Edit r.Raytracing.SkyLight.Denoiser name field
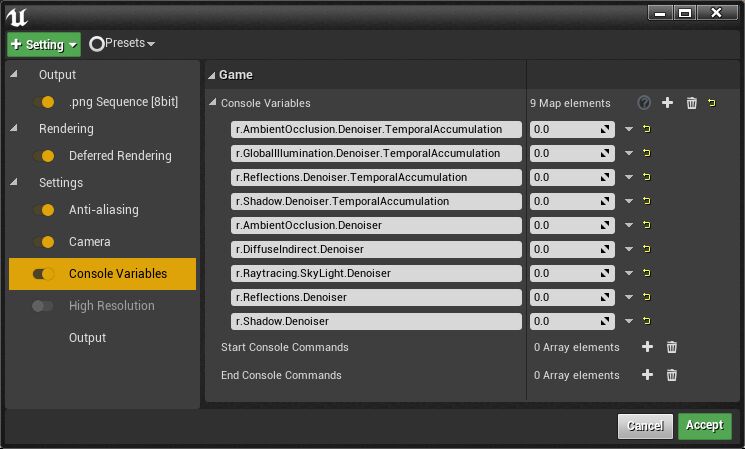This screenshot has width=745, height=449. tap(376, 273)
